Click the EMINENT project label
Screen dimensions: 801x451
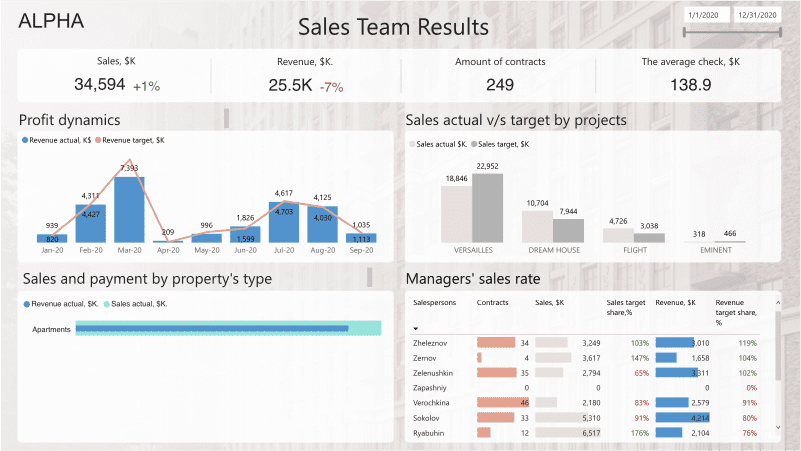pyautogui.click(x=716, y=250)
